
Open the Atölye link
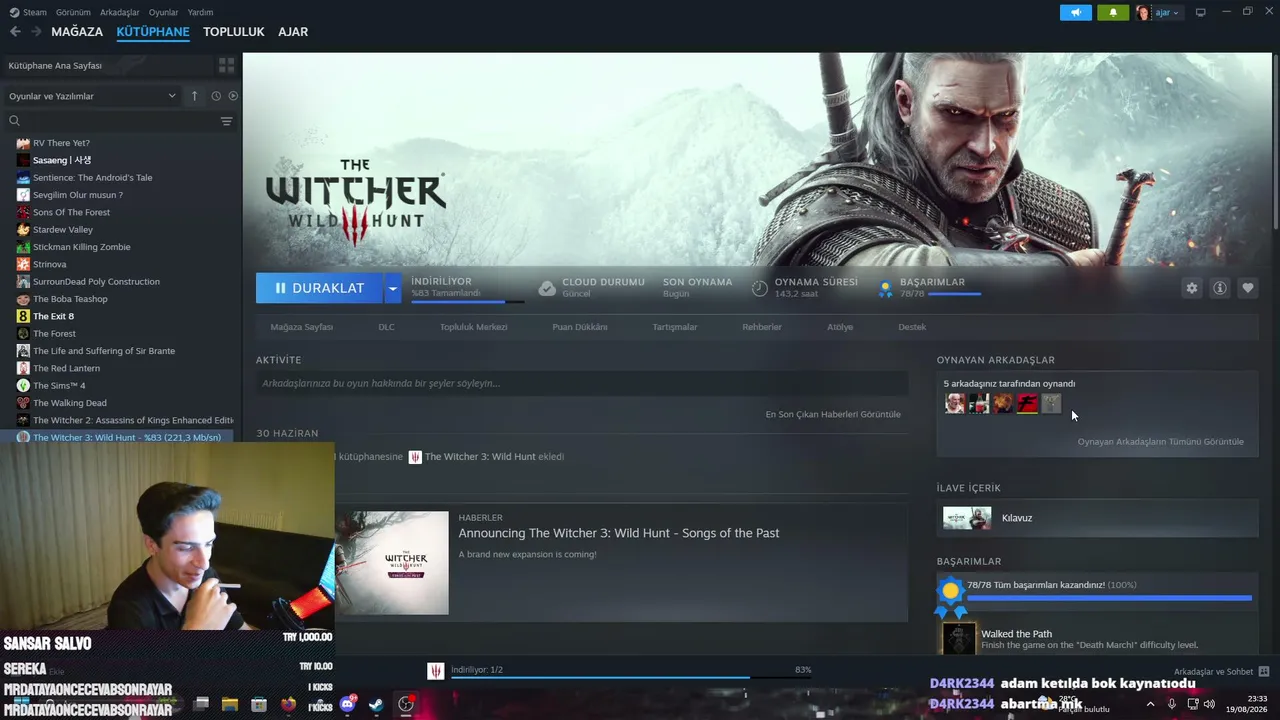840,327
